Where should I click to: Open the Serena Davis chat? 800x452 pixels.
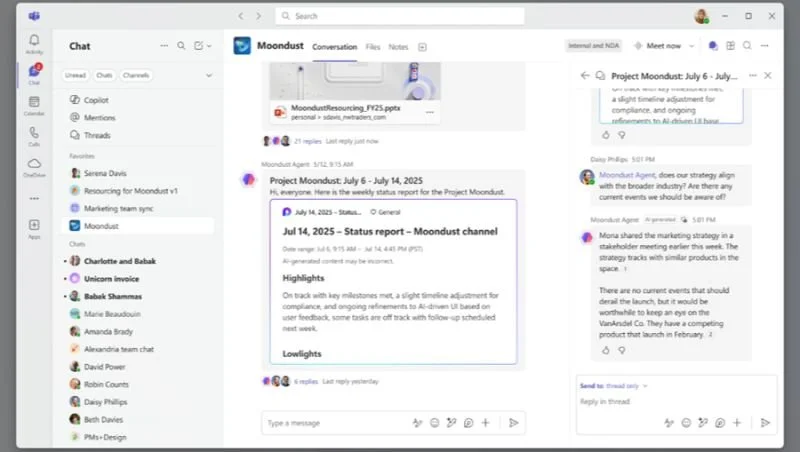pyautogui.click(x=138, y=173)
